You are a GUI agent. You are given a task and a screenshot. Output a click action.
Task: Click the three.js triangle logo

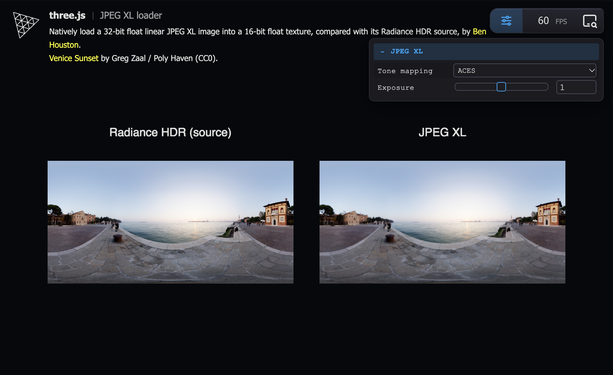(25, 24)
